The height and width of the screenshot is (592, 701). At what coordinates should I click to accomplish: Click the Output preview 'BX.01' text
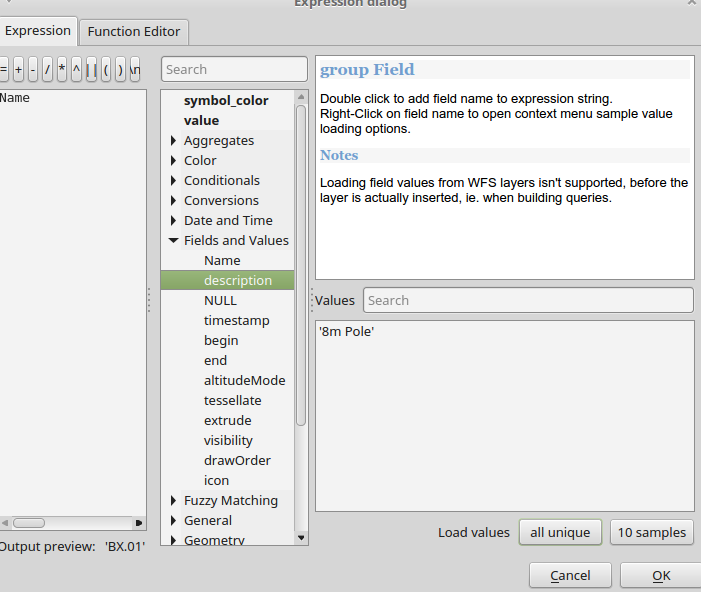125,546
